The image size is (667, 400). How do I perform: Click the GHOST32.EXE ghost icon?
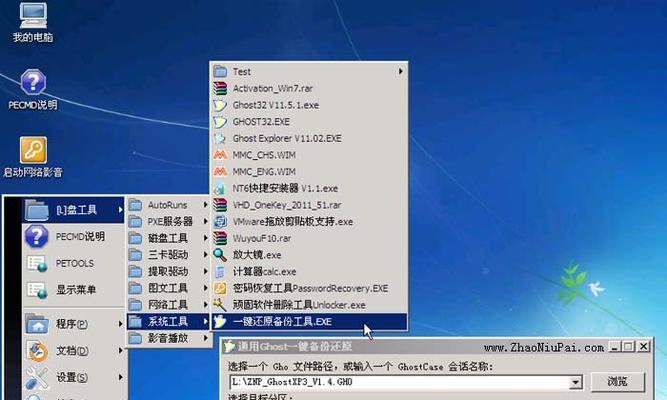coord(220,122)
